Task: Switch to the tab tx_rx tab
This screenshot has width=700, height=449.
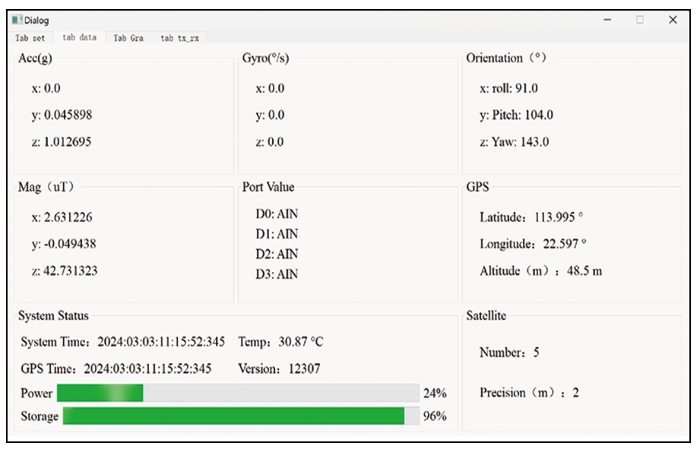Action: (180, 38)
